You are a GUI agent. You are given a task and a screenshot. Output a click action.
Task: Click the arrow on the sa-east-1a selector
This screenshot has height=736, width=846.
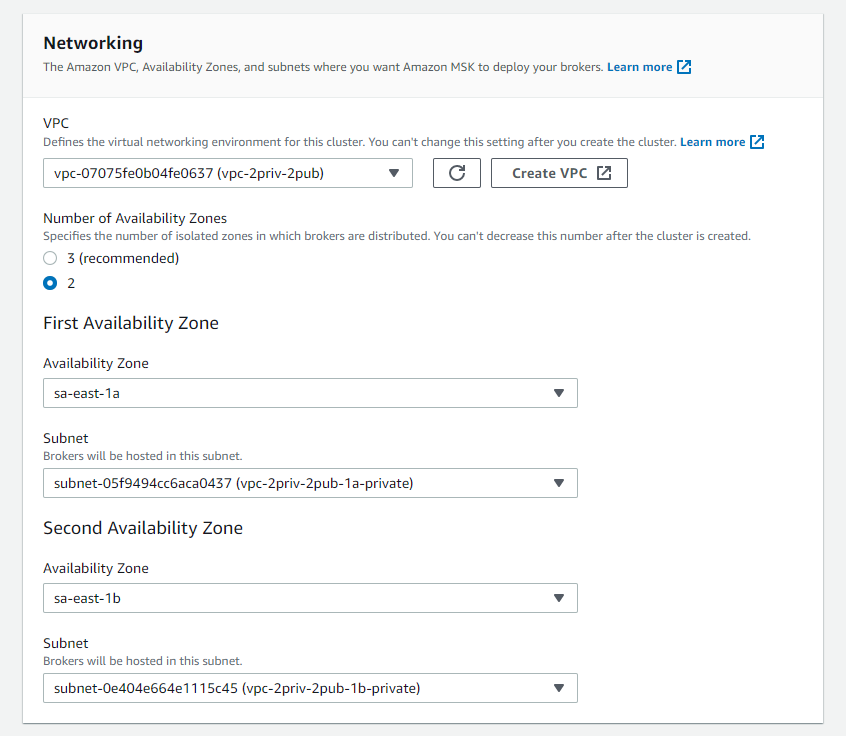[x=559, y=393]
